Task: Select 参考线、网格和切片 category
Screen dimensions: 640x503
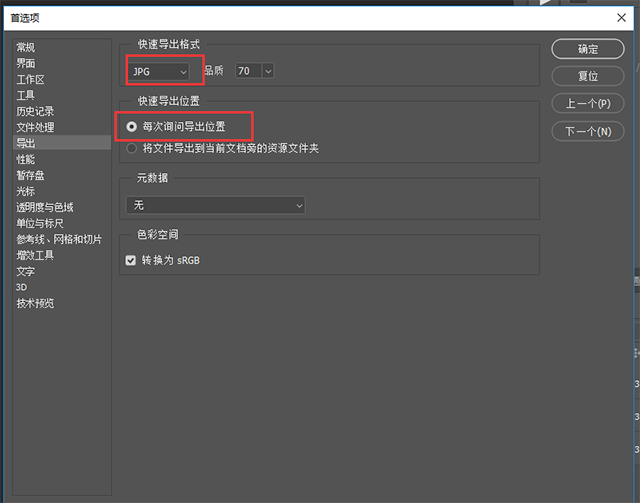Action: (58, 239)
